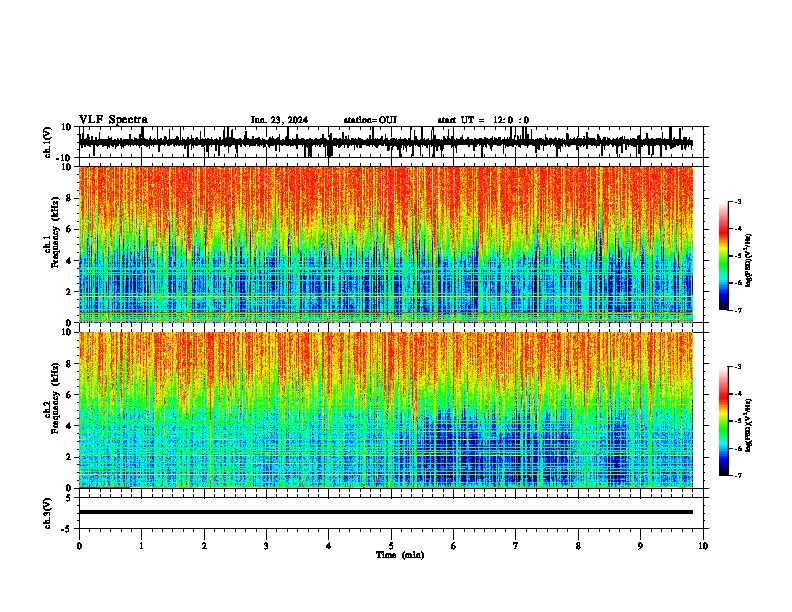Click the log PSD label beside ch.1 colorbar
The image size is (792, 612).
click(749, 261)
